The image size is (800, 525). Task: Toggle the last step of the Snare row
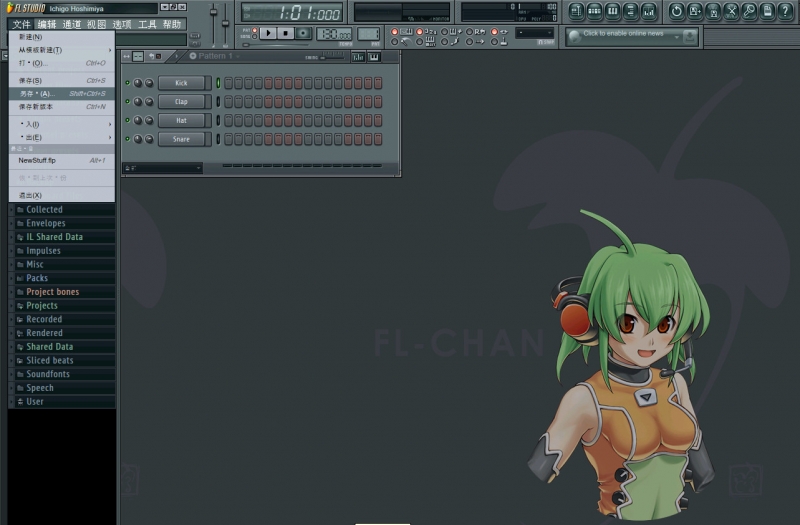[x=378, y=139]
